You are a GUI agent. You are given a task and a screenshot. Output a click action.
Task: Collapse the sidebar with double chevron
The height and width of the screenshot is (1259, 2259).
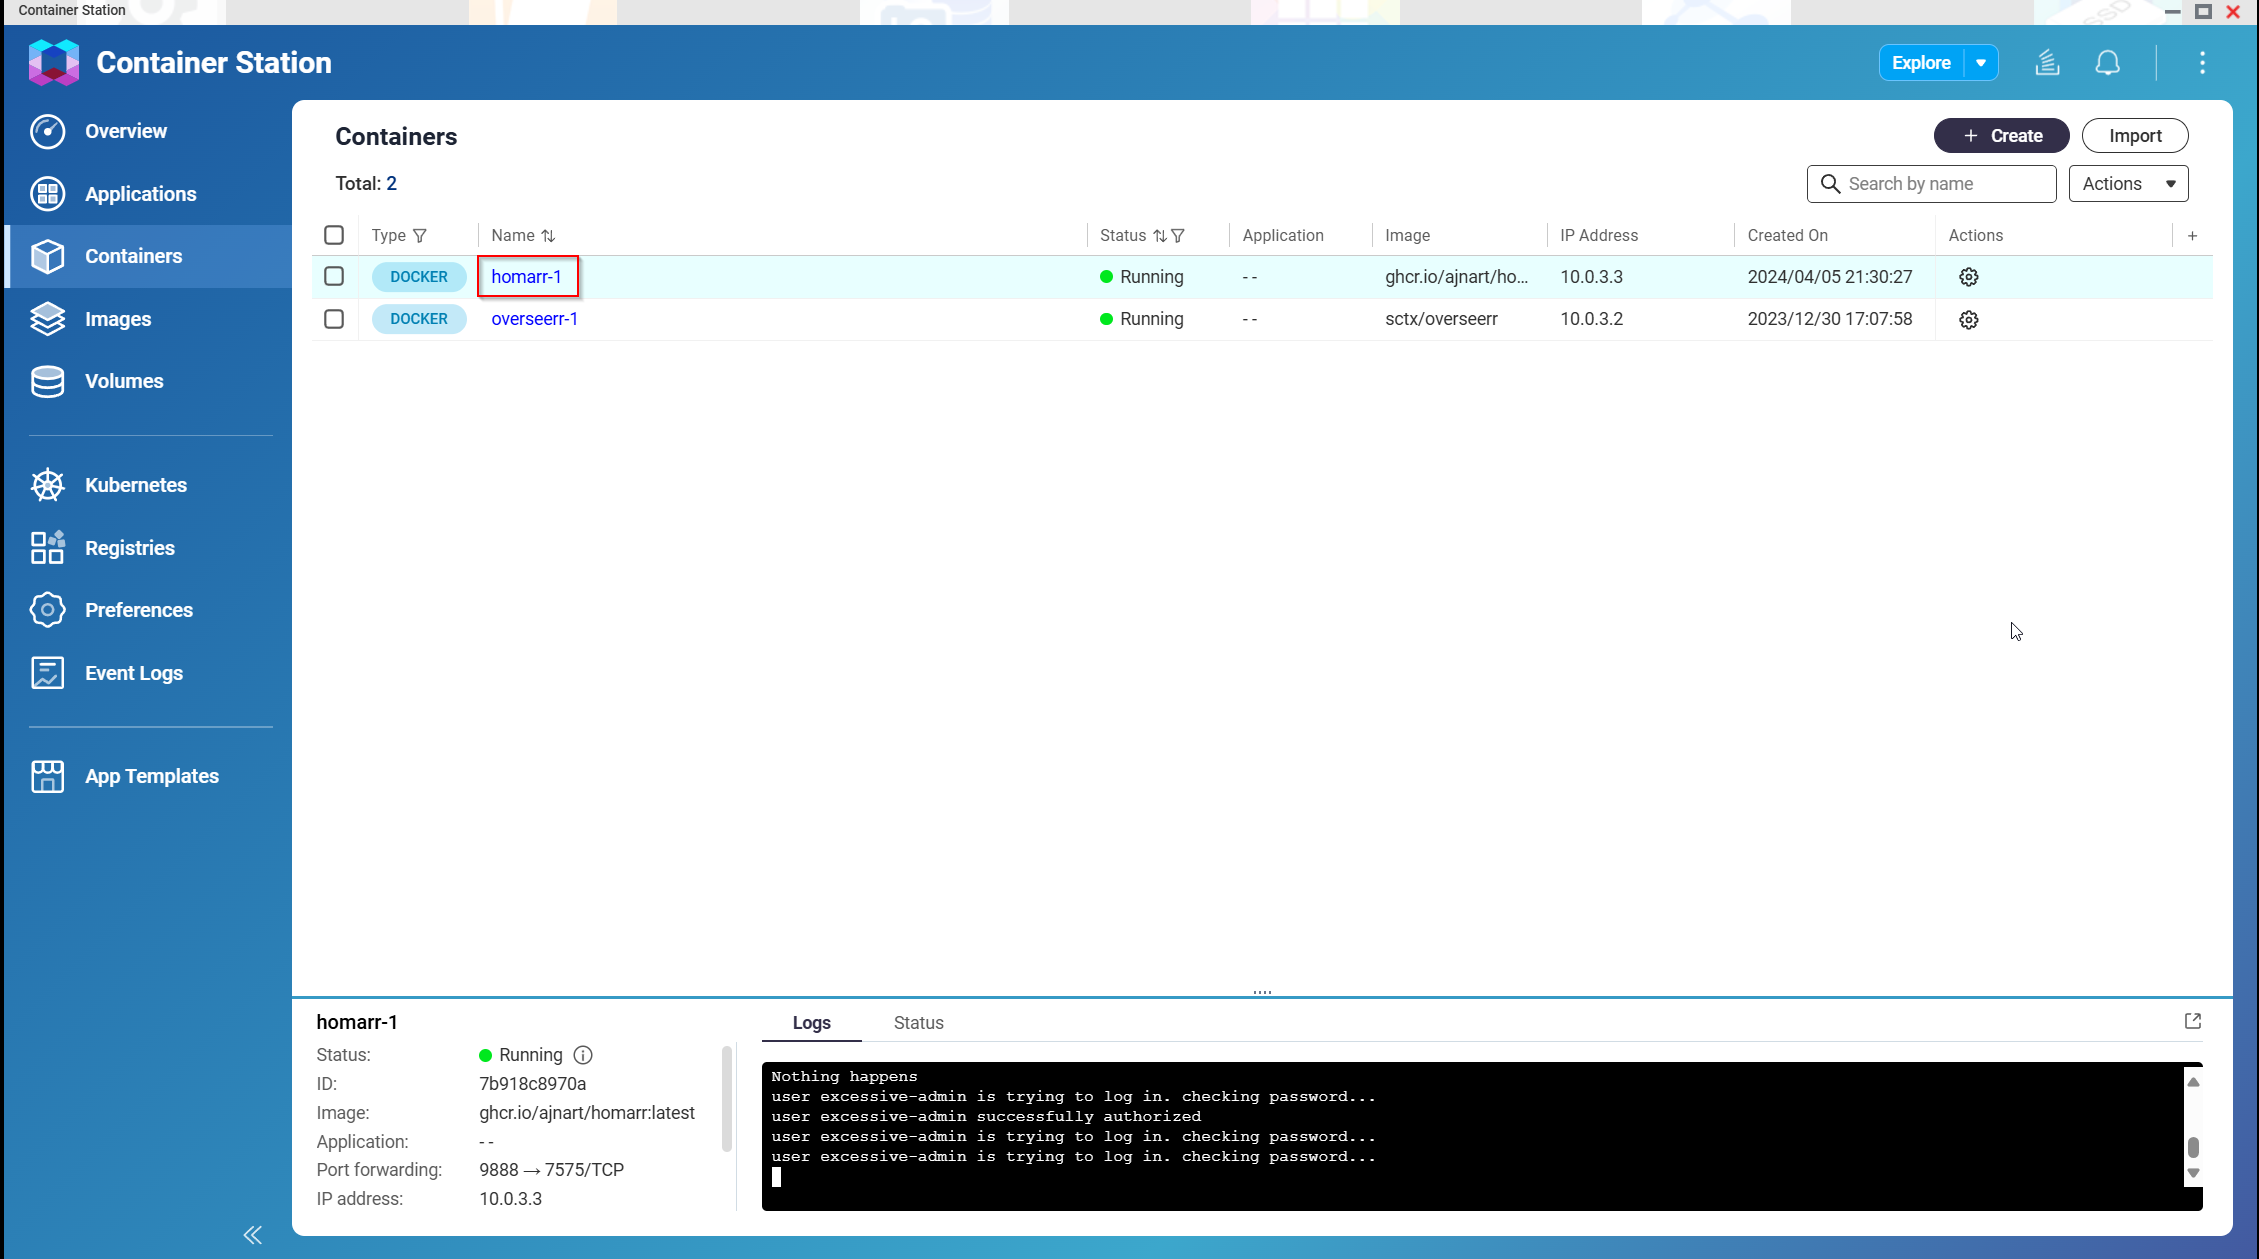pyautogui.click(x=252, y=1235)
